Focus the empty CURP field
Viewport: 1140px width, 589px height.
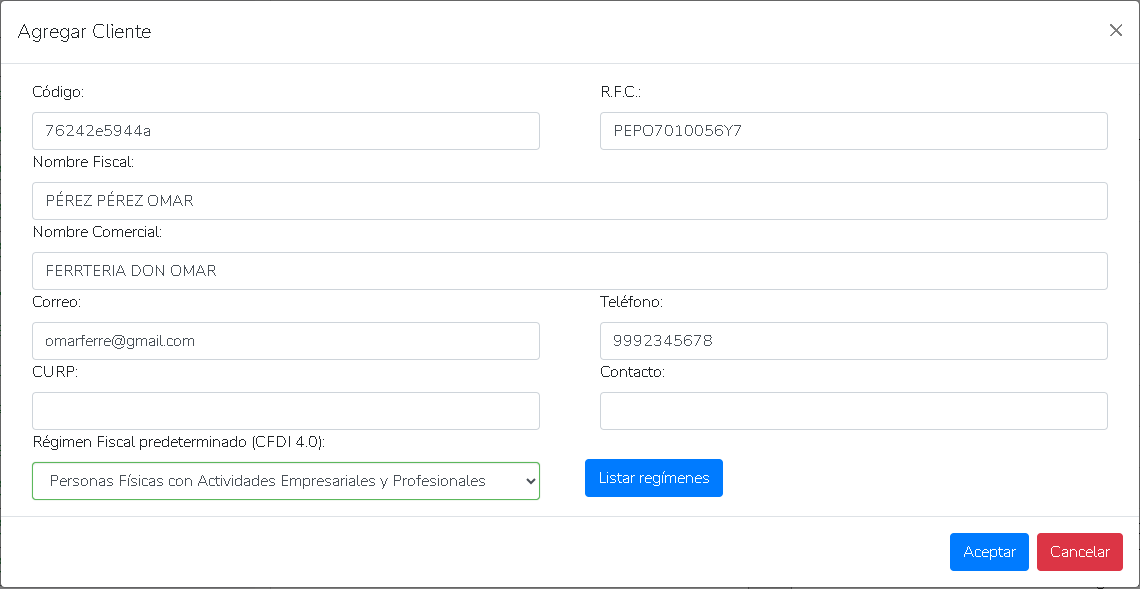tap(286, 411)
